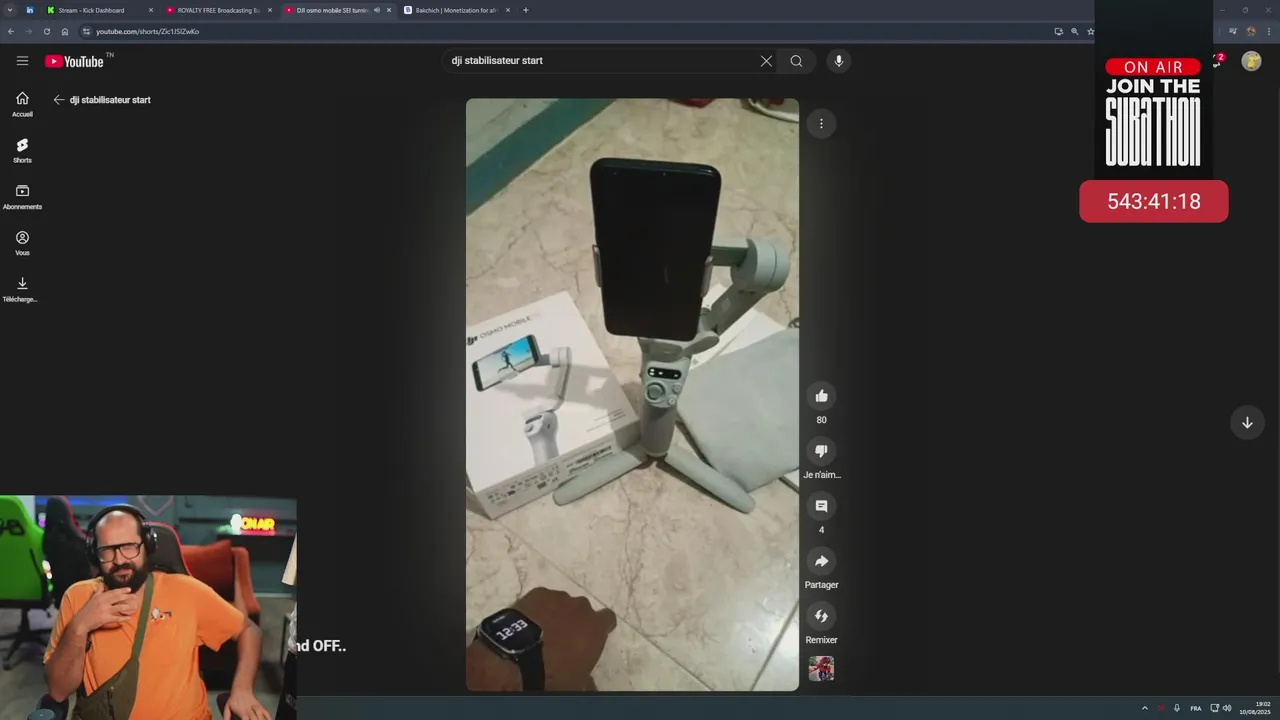Screen dimensions: 1280x720
Task: Open the taskbar network display icon
Action: [x=1215, y=708]
